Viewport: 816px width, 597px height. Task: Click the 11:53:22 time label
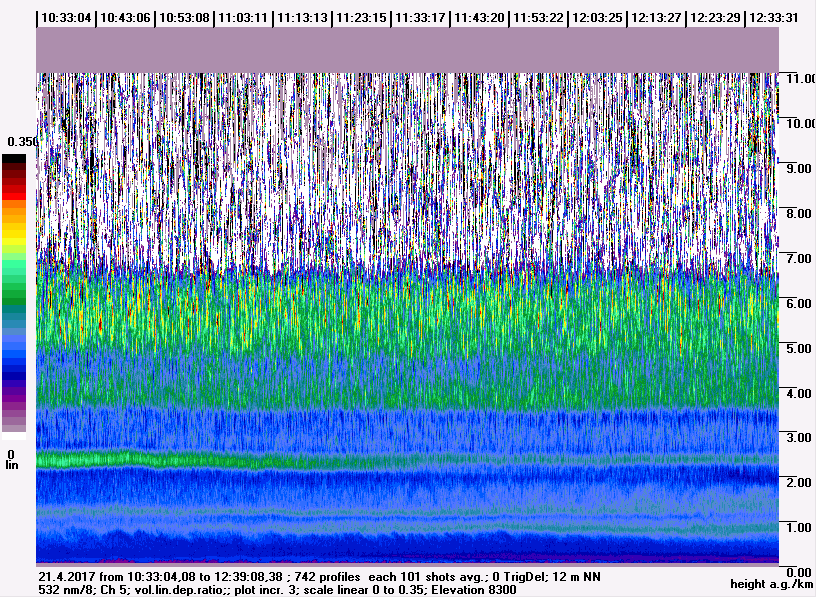pyautogui.click(x=538, y=18)
